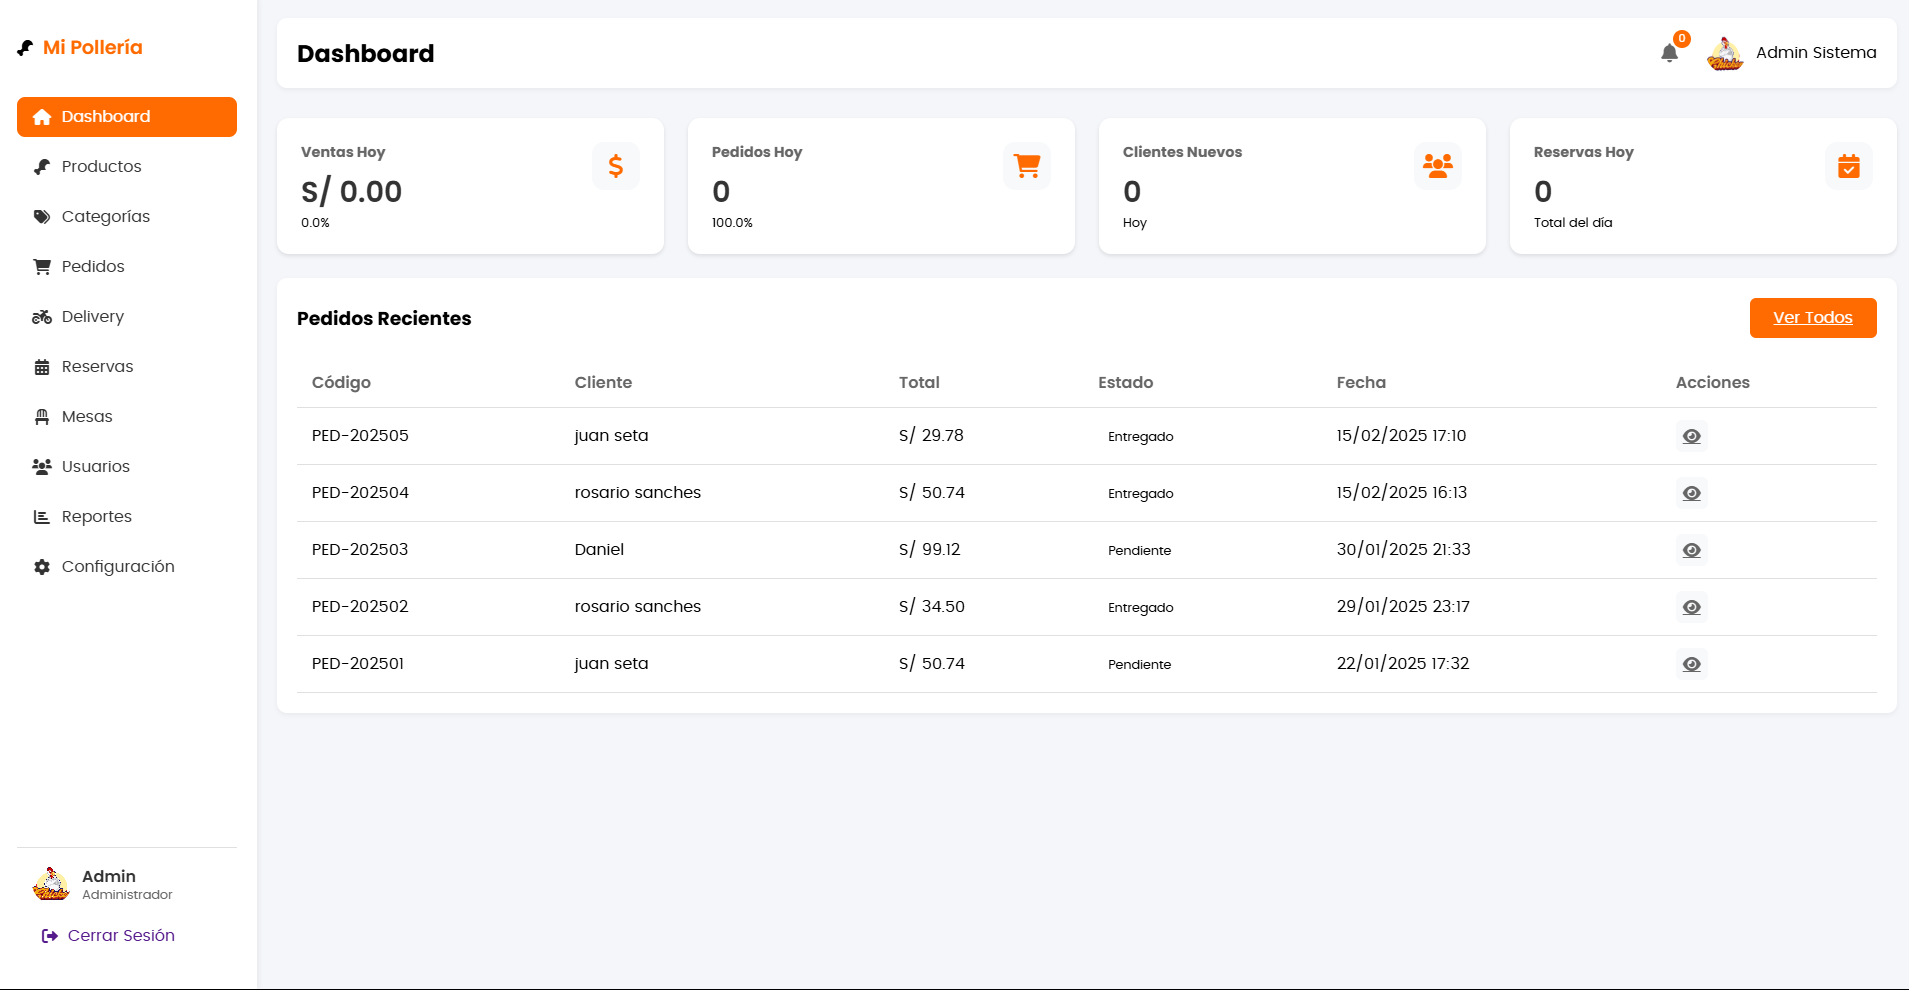The height and width of the screenshot is (990, 1909).
Task: Click the calendar icon in Reservas Hoy
Action: [x=1848, y=166]
